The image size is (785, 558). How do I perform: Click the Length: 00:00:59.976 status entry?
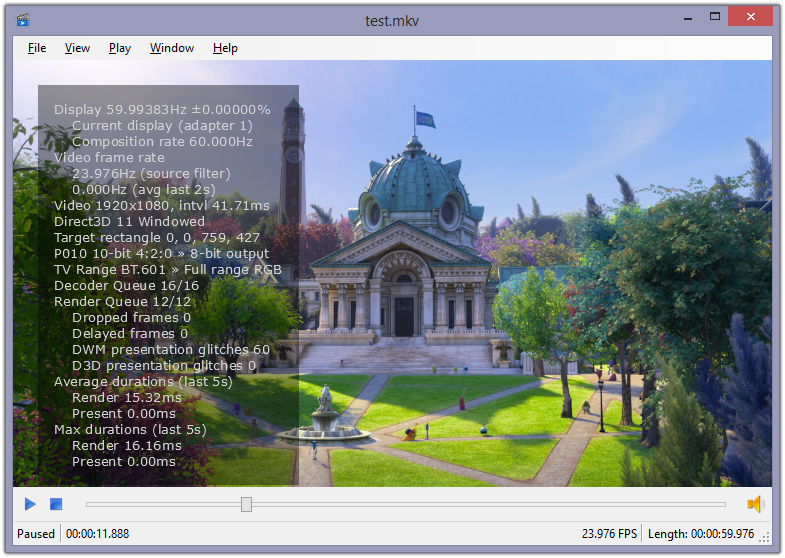click(x=701, y=534)
